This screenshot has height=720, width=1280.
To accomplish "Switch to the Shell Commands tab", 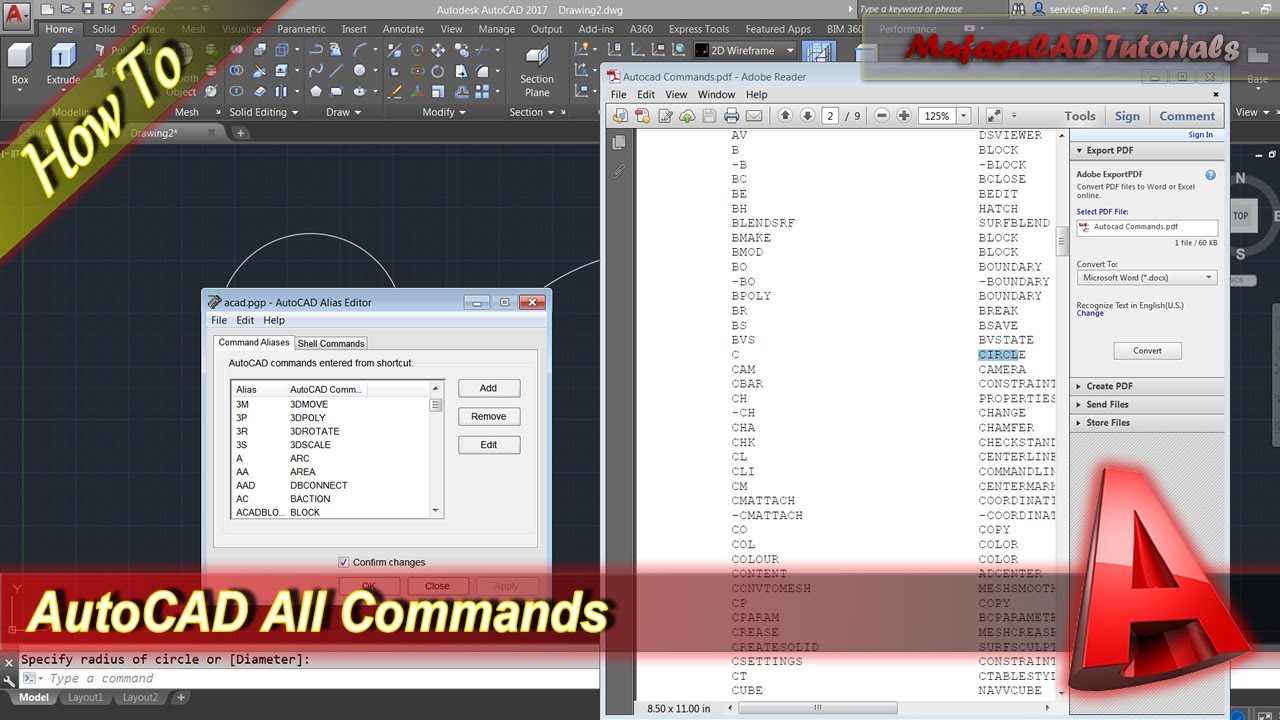I will [x=331, y=343].
